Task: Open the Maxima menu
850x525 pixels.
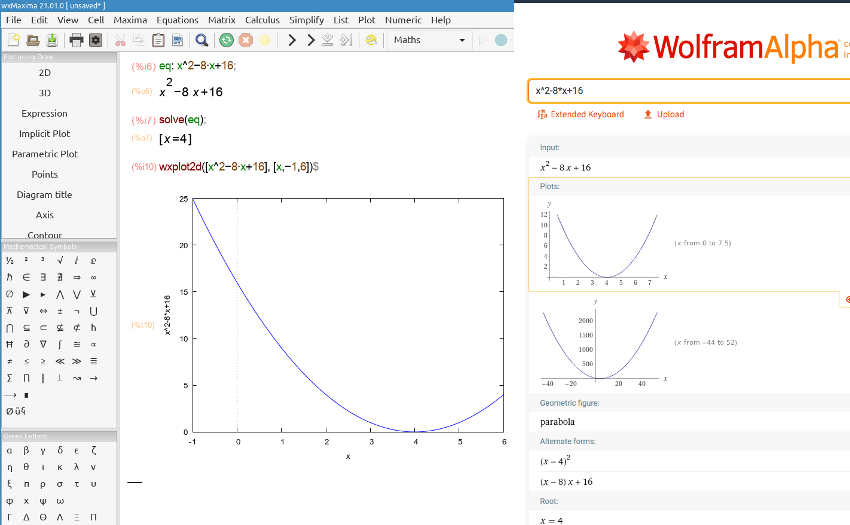Action: 130,20
